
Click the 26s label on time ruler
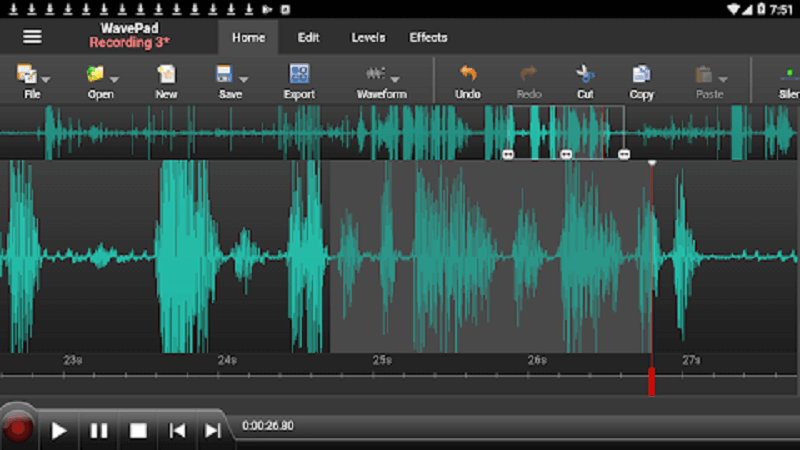click(537, 360)
